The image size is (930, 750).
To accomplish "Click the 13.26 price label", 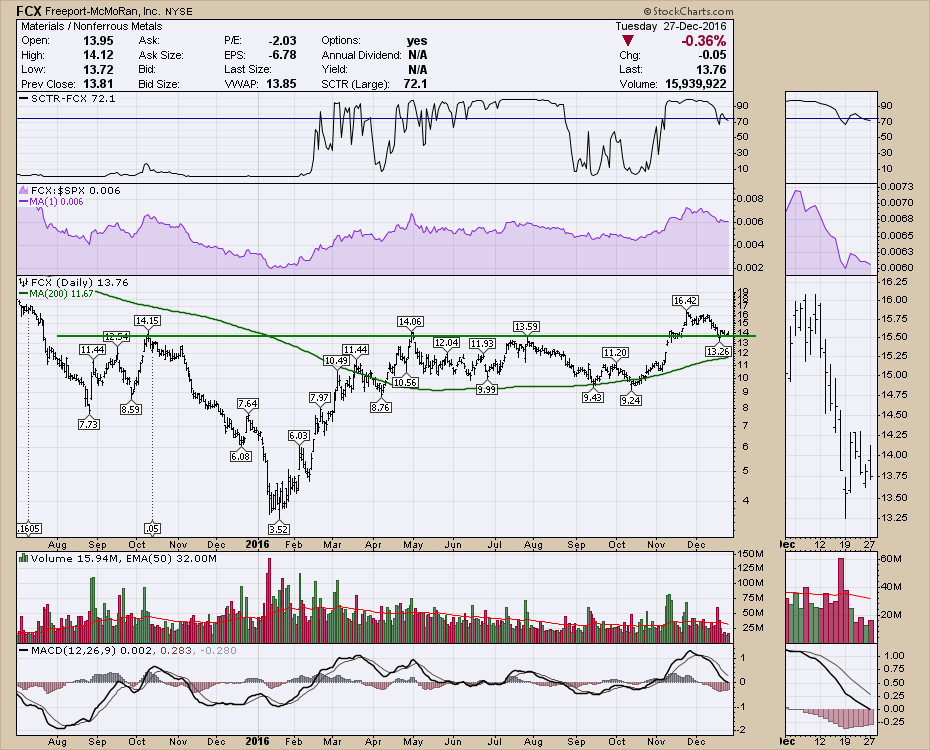I will point(717,352).
